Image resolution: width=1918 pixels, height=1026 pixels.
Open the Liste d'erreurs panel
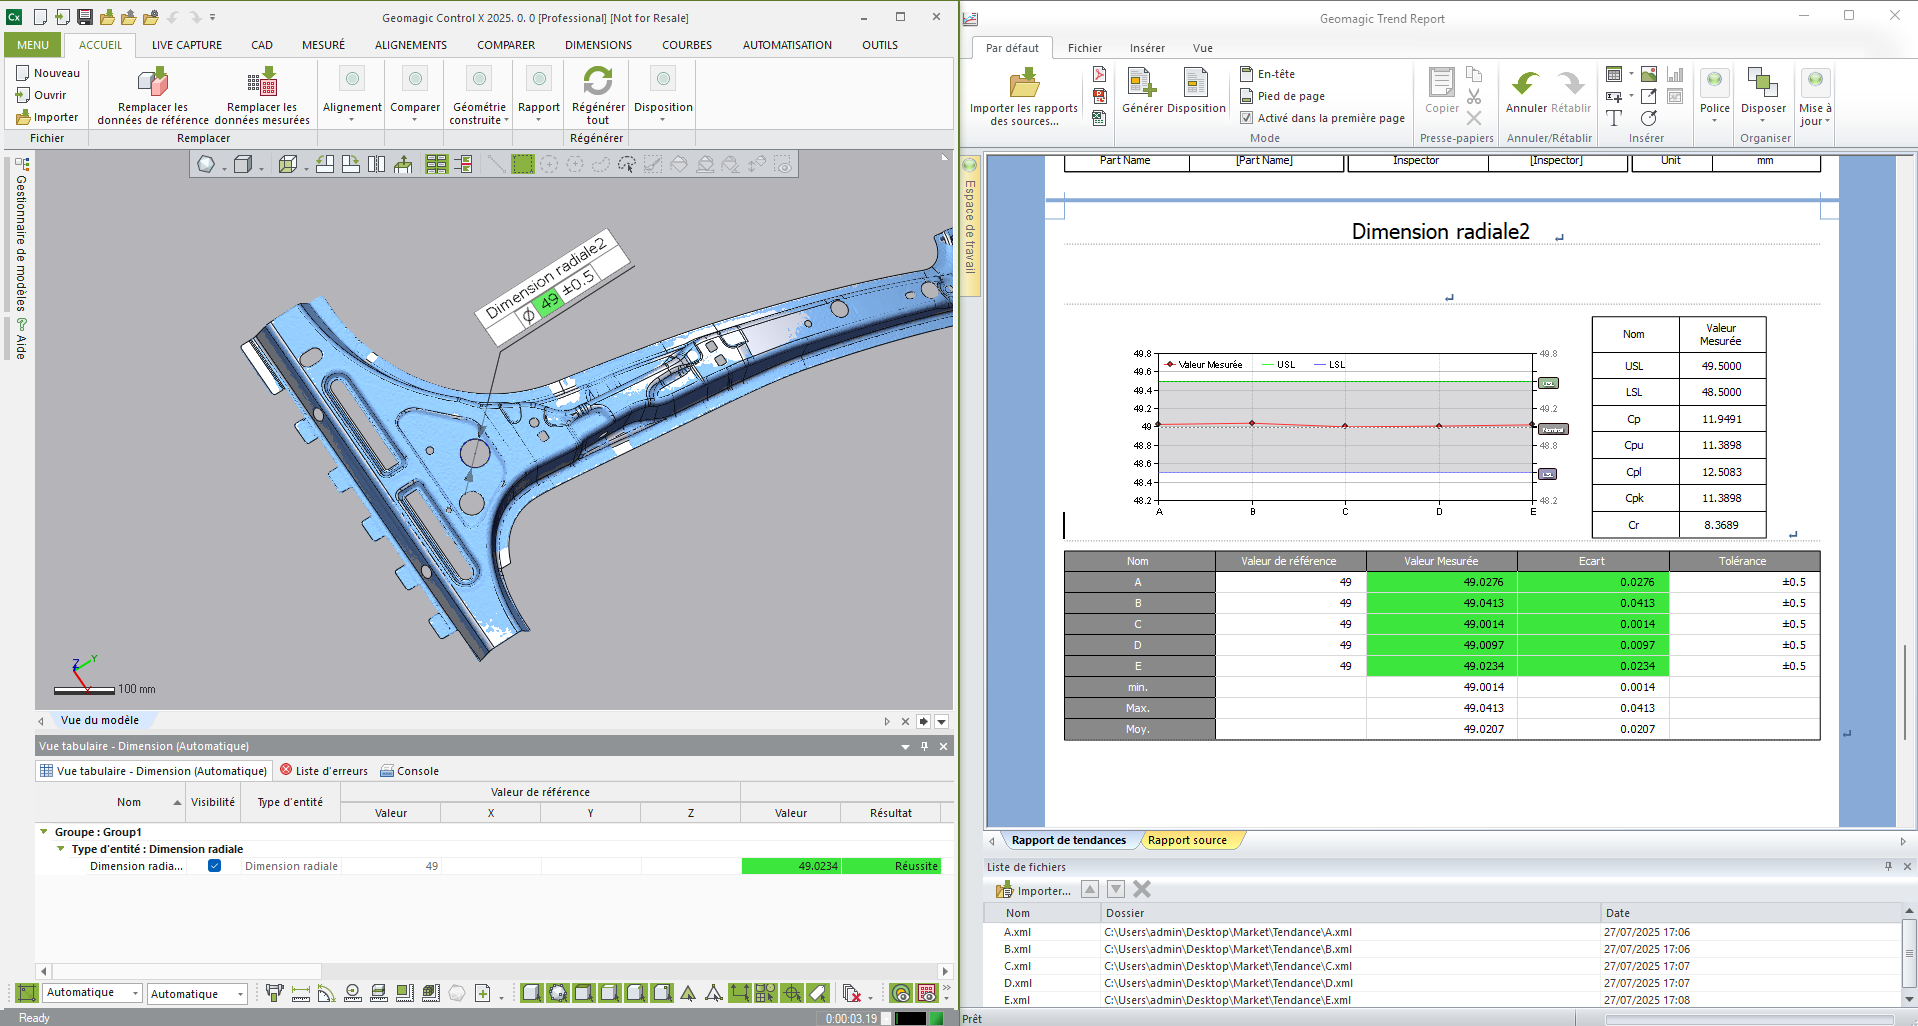[x=324, y=771]
